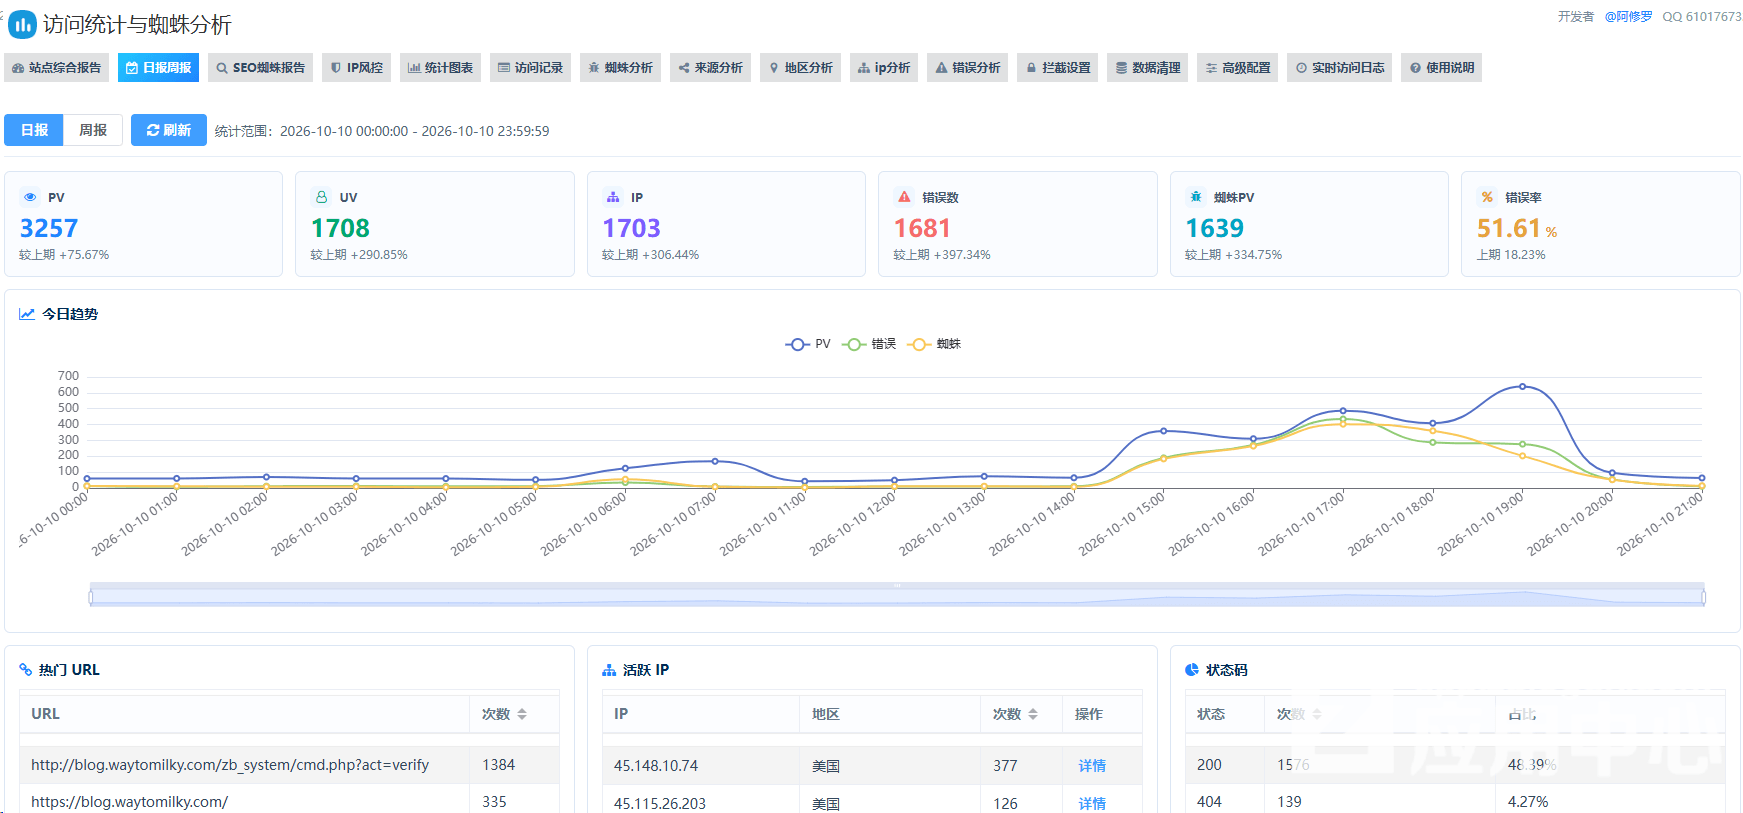Click the chart data zoom slider bar
Screen dimensions: 1743x813
point(897,595)
